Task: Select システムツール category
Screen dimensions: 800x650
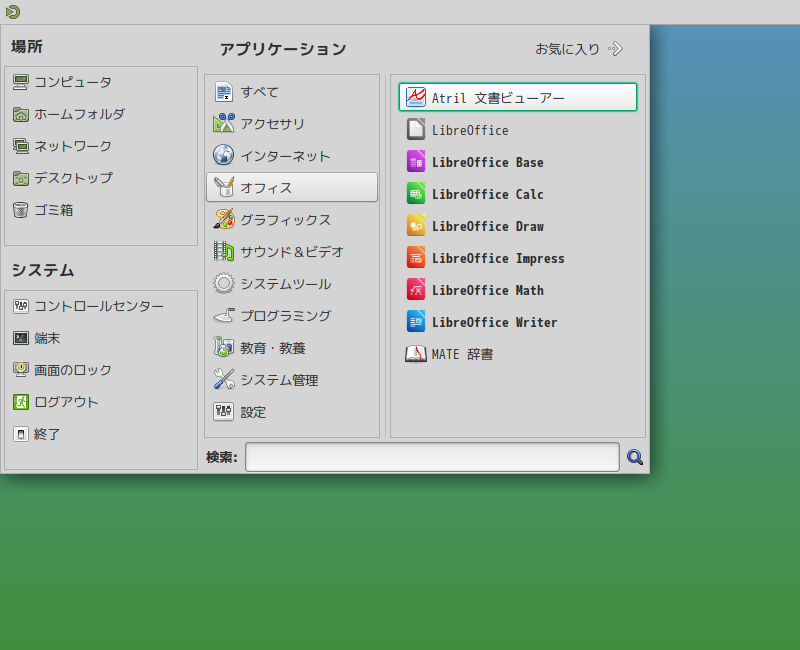Action: 292,284
